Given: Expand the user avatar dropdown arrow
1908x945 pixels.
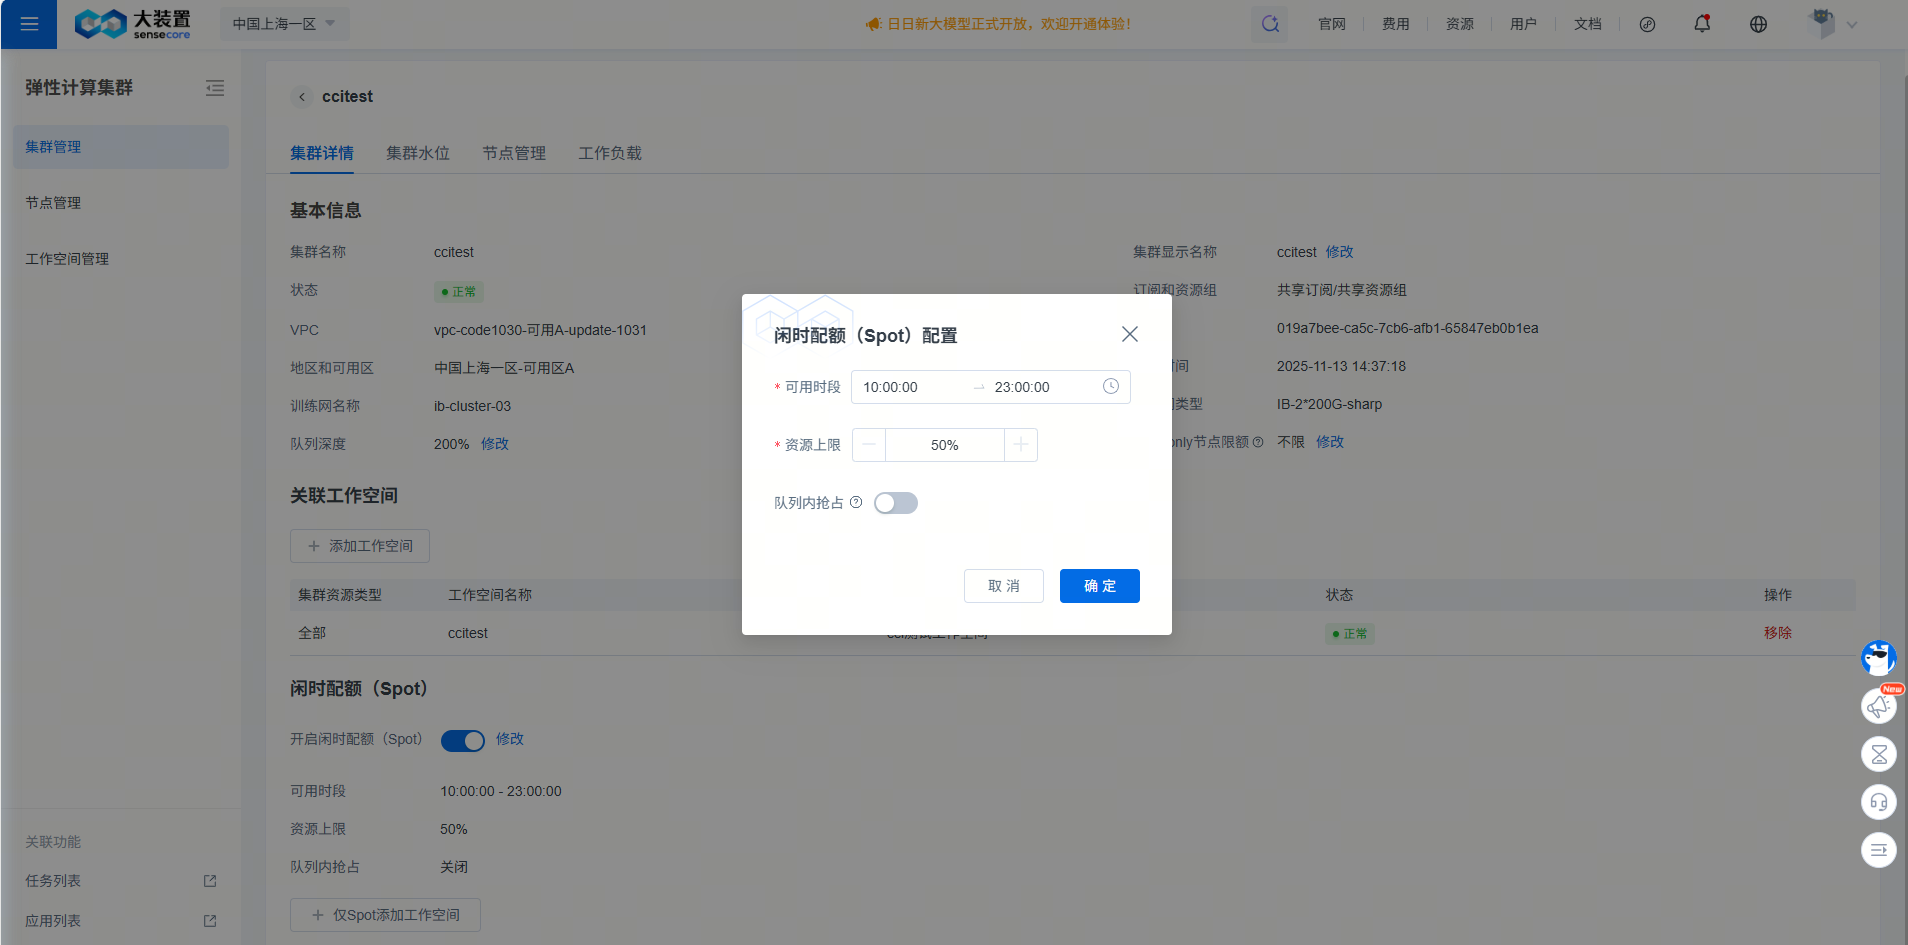Looking at the screenshot, I should coord(1851,25).
